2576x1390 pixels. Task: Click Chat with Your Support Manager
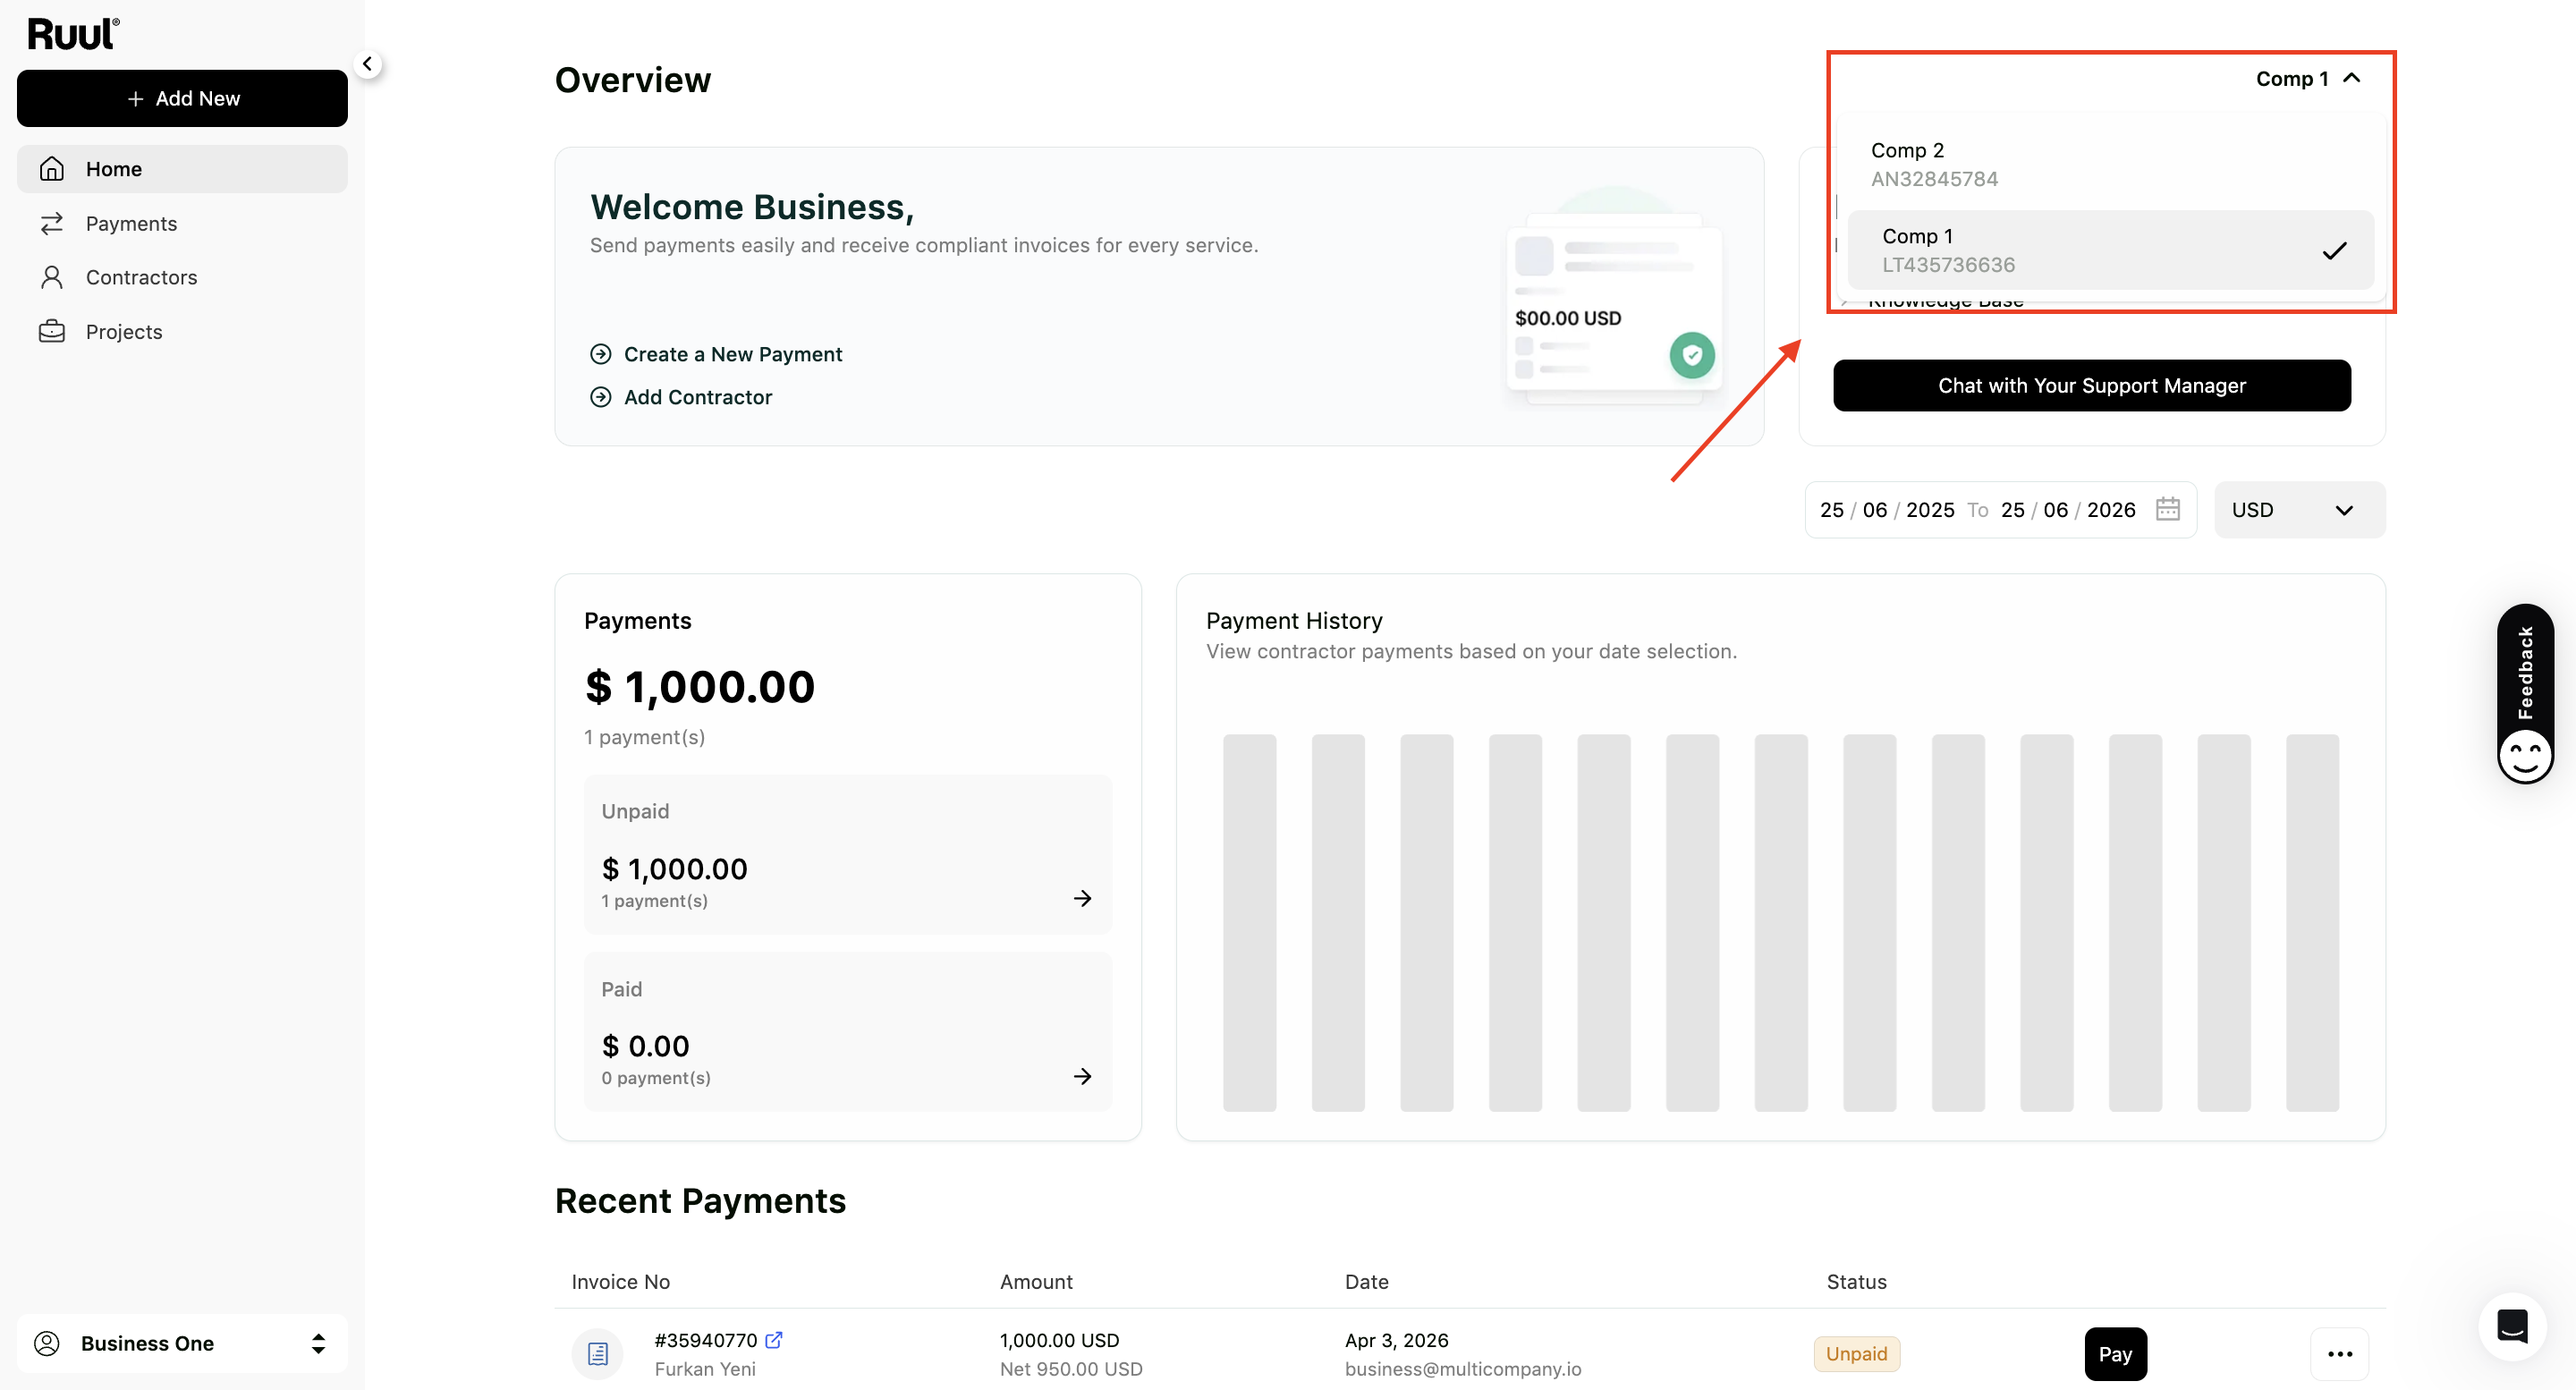pos(2091,385)
